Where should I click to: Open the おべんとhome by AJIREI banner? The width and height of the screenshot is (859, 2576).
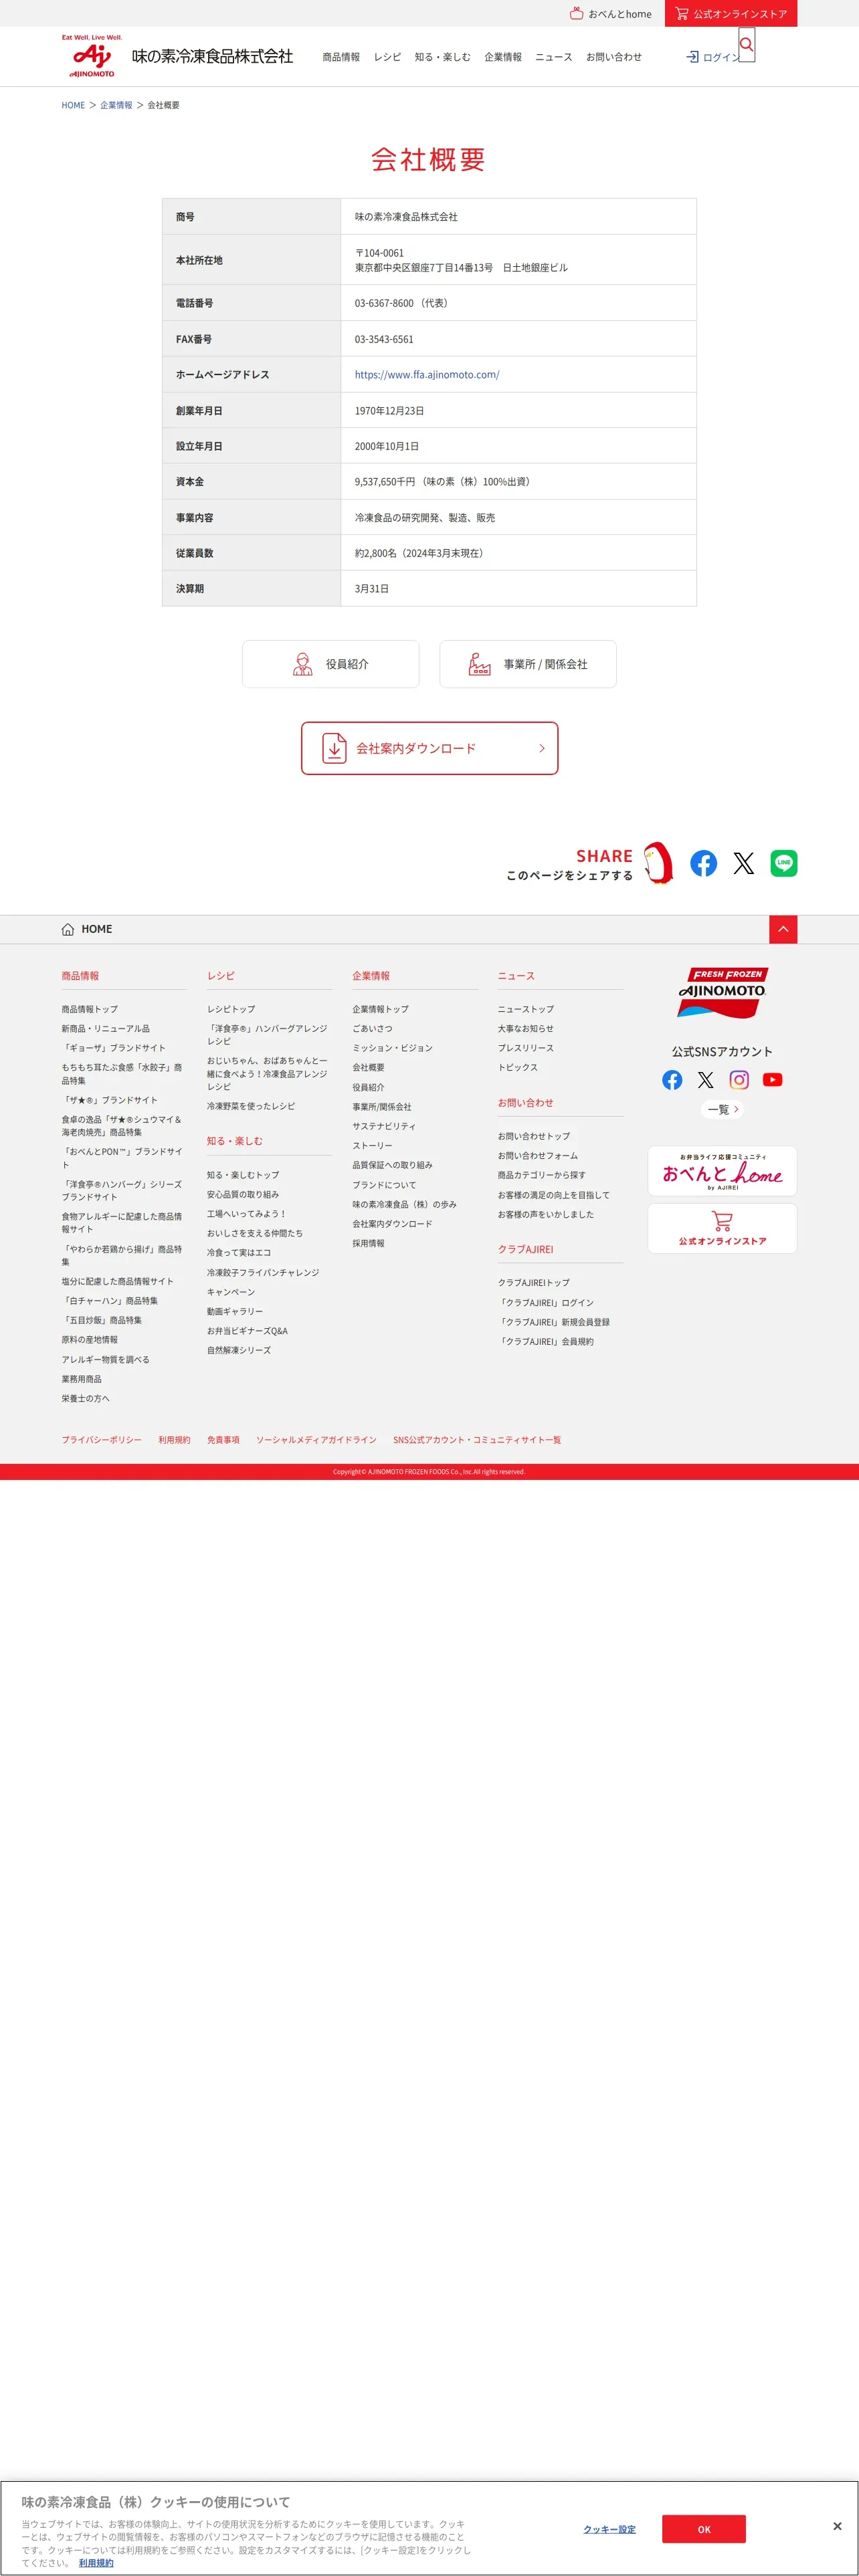(722, 1171)
